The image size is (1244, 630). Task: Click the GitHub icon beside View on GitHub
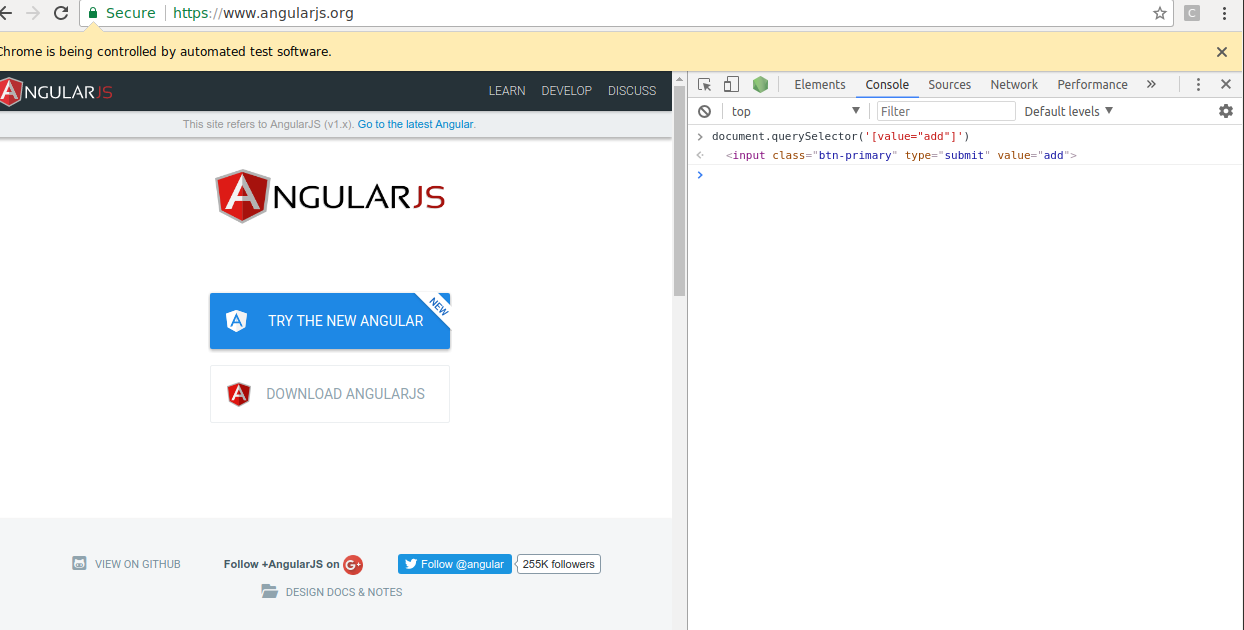pos(80,564)
